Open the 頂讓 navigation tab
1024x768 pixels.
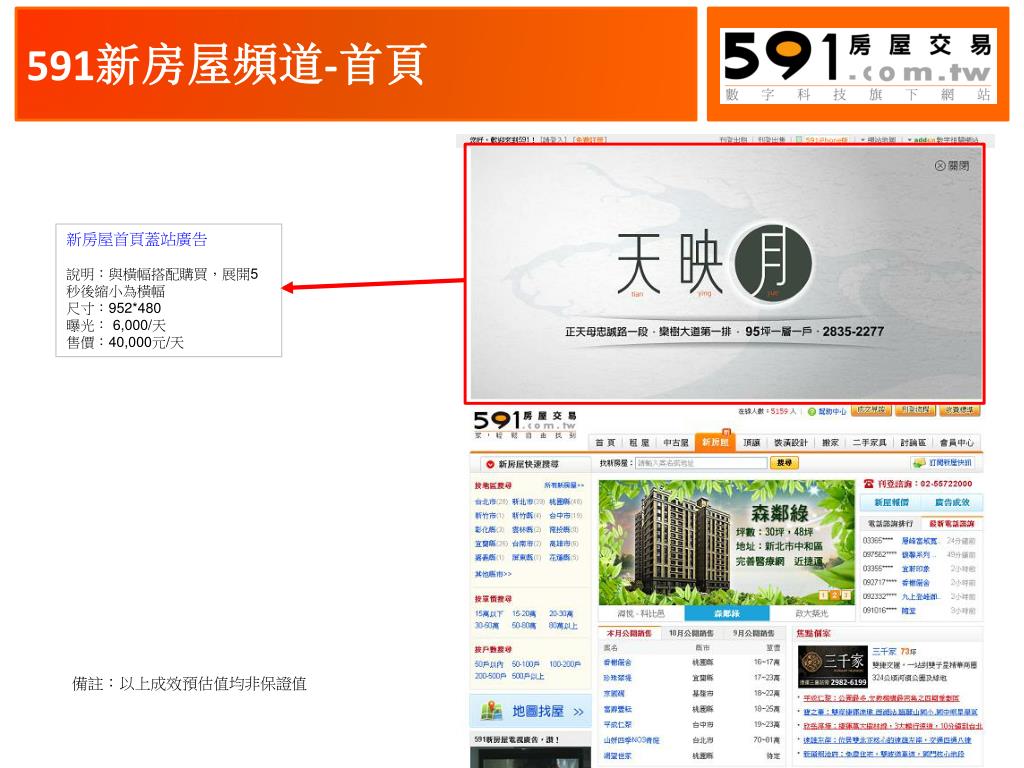pos(752,442)
